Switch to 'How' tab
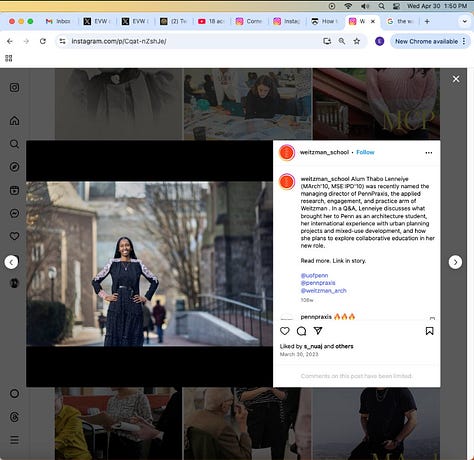Image resolution: width=474 pixels, height=460 pixels. point(325,21)
